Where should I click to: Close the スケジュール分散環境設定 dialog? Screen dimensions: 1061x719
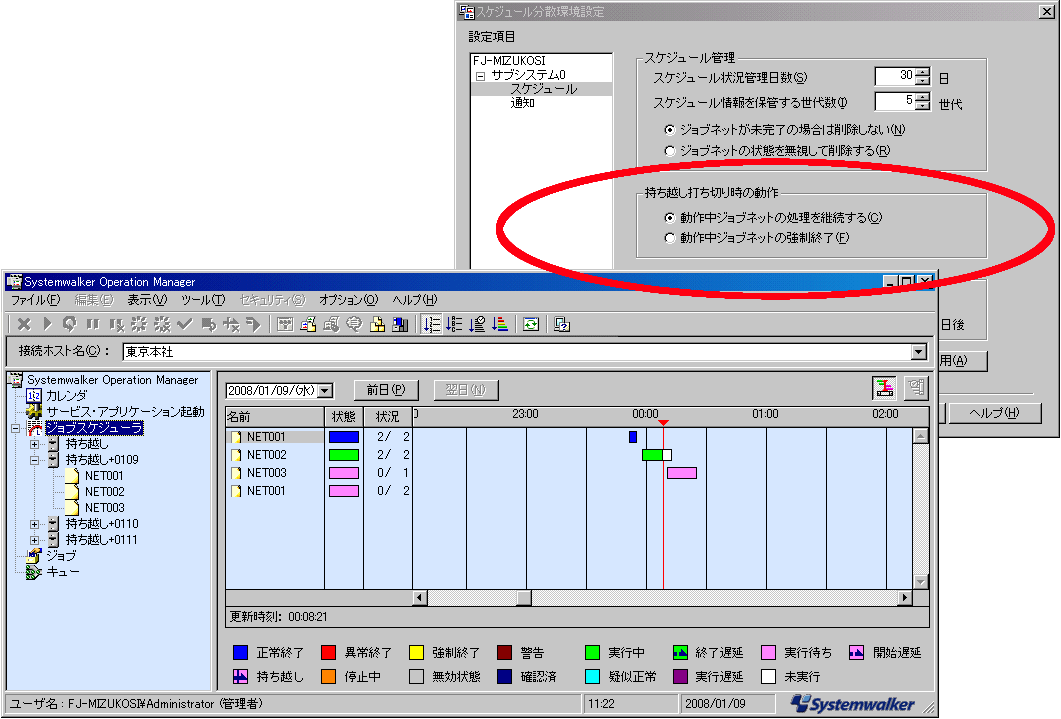1046,11
